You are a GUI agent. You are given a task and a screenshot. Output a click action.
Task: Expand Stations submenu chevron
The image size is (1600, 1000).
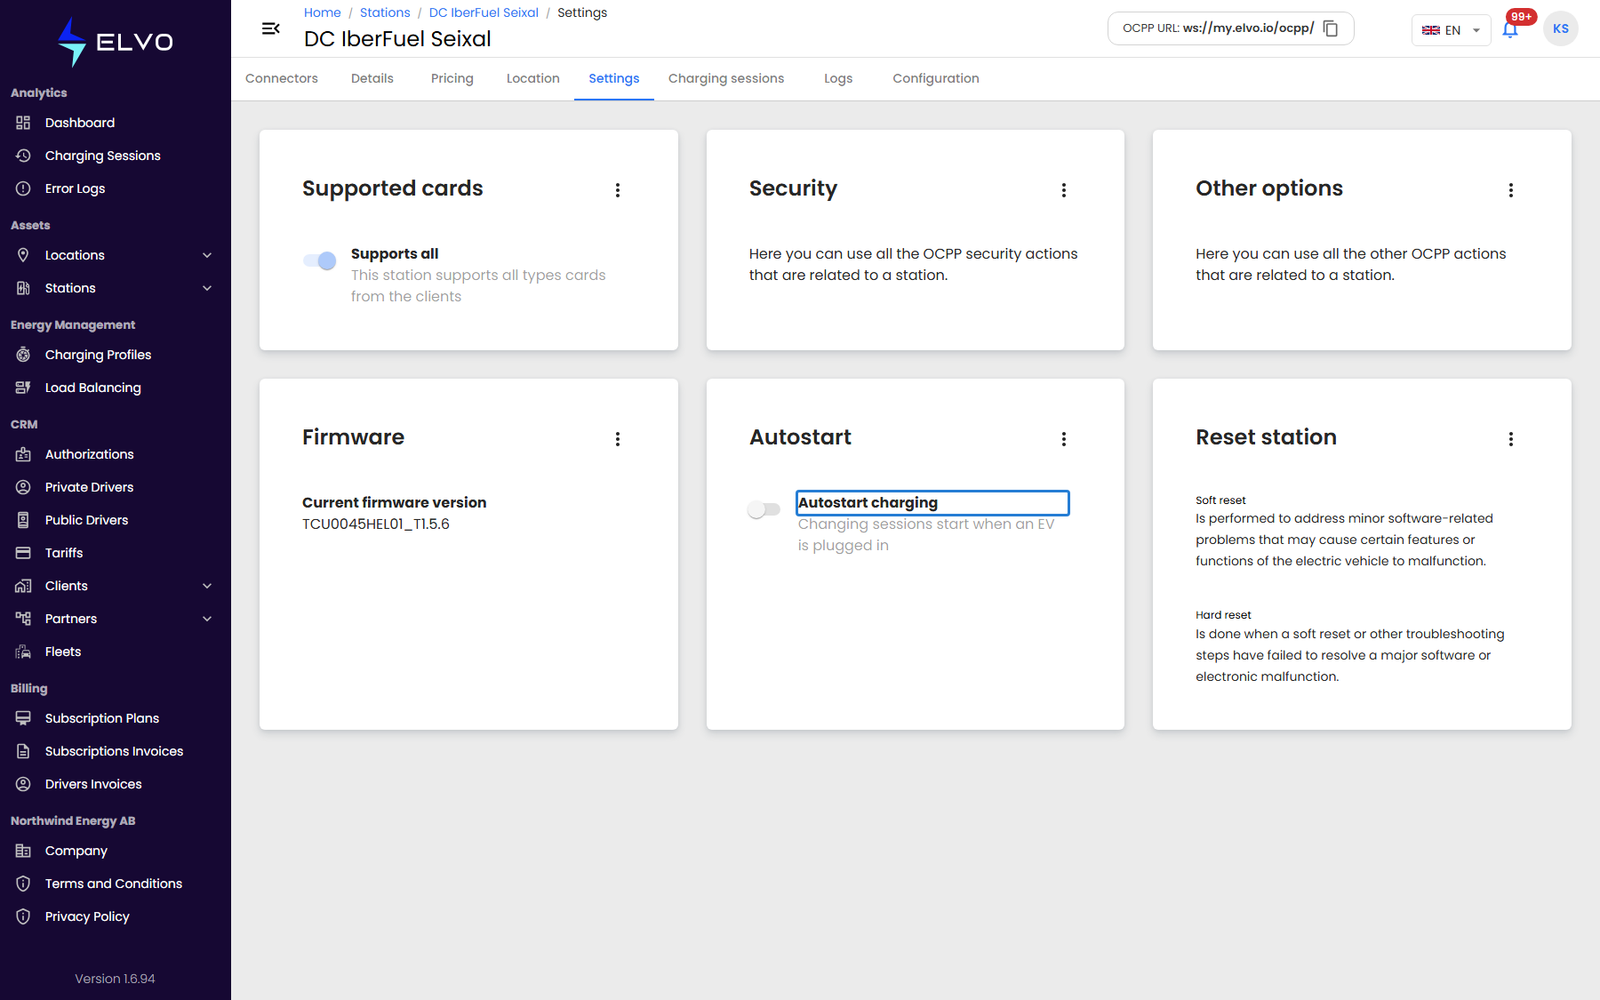(207, 288)
